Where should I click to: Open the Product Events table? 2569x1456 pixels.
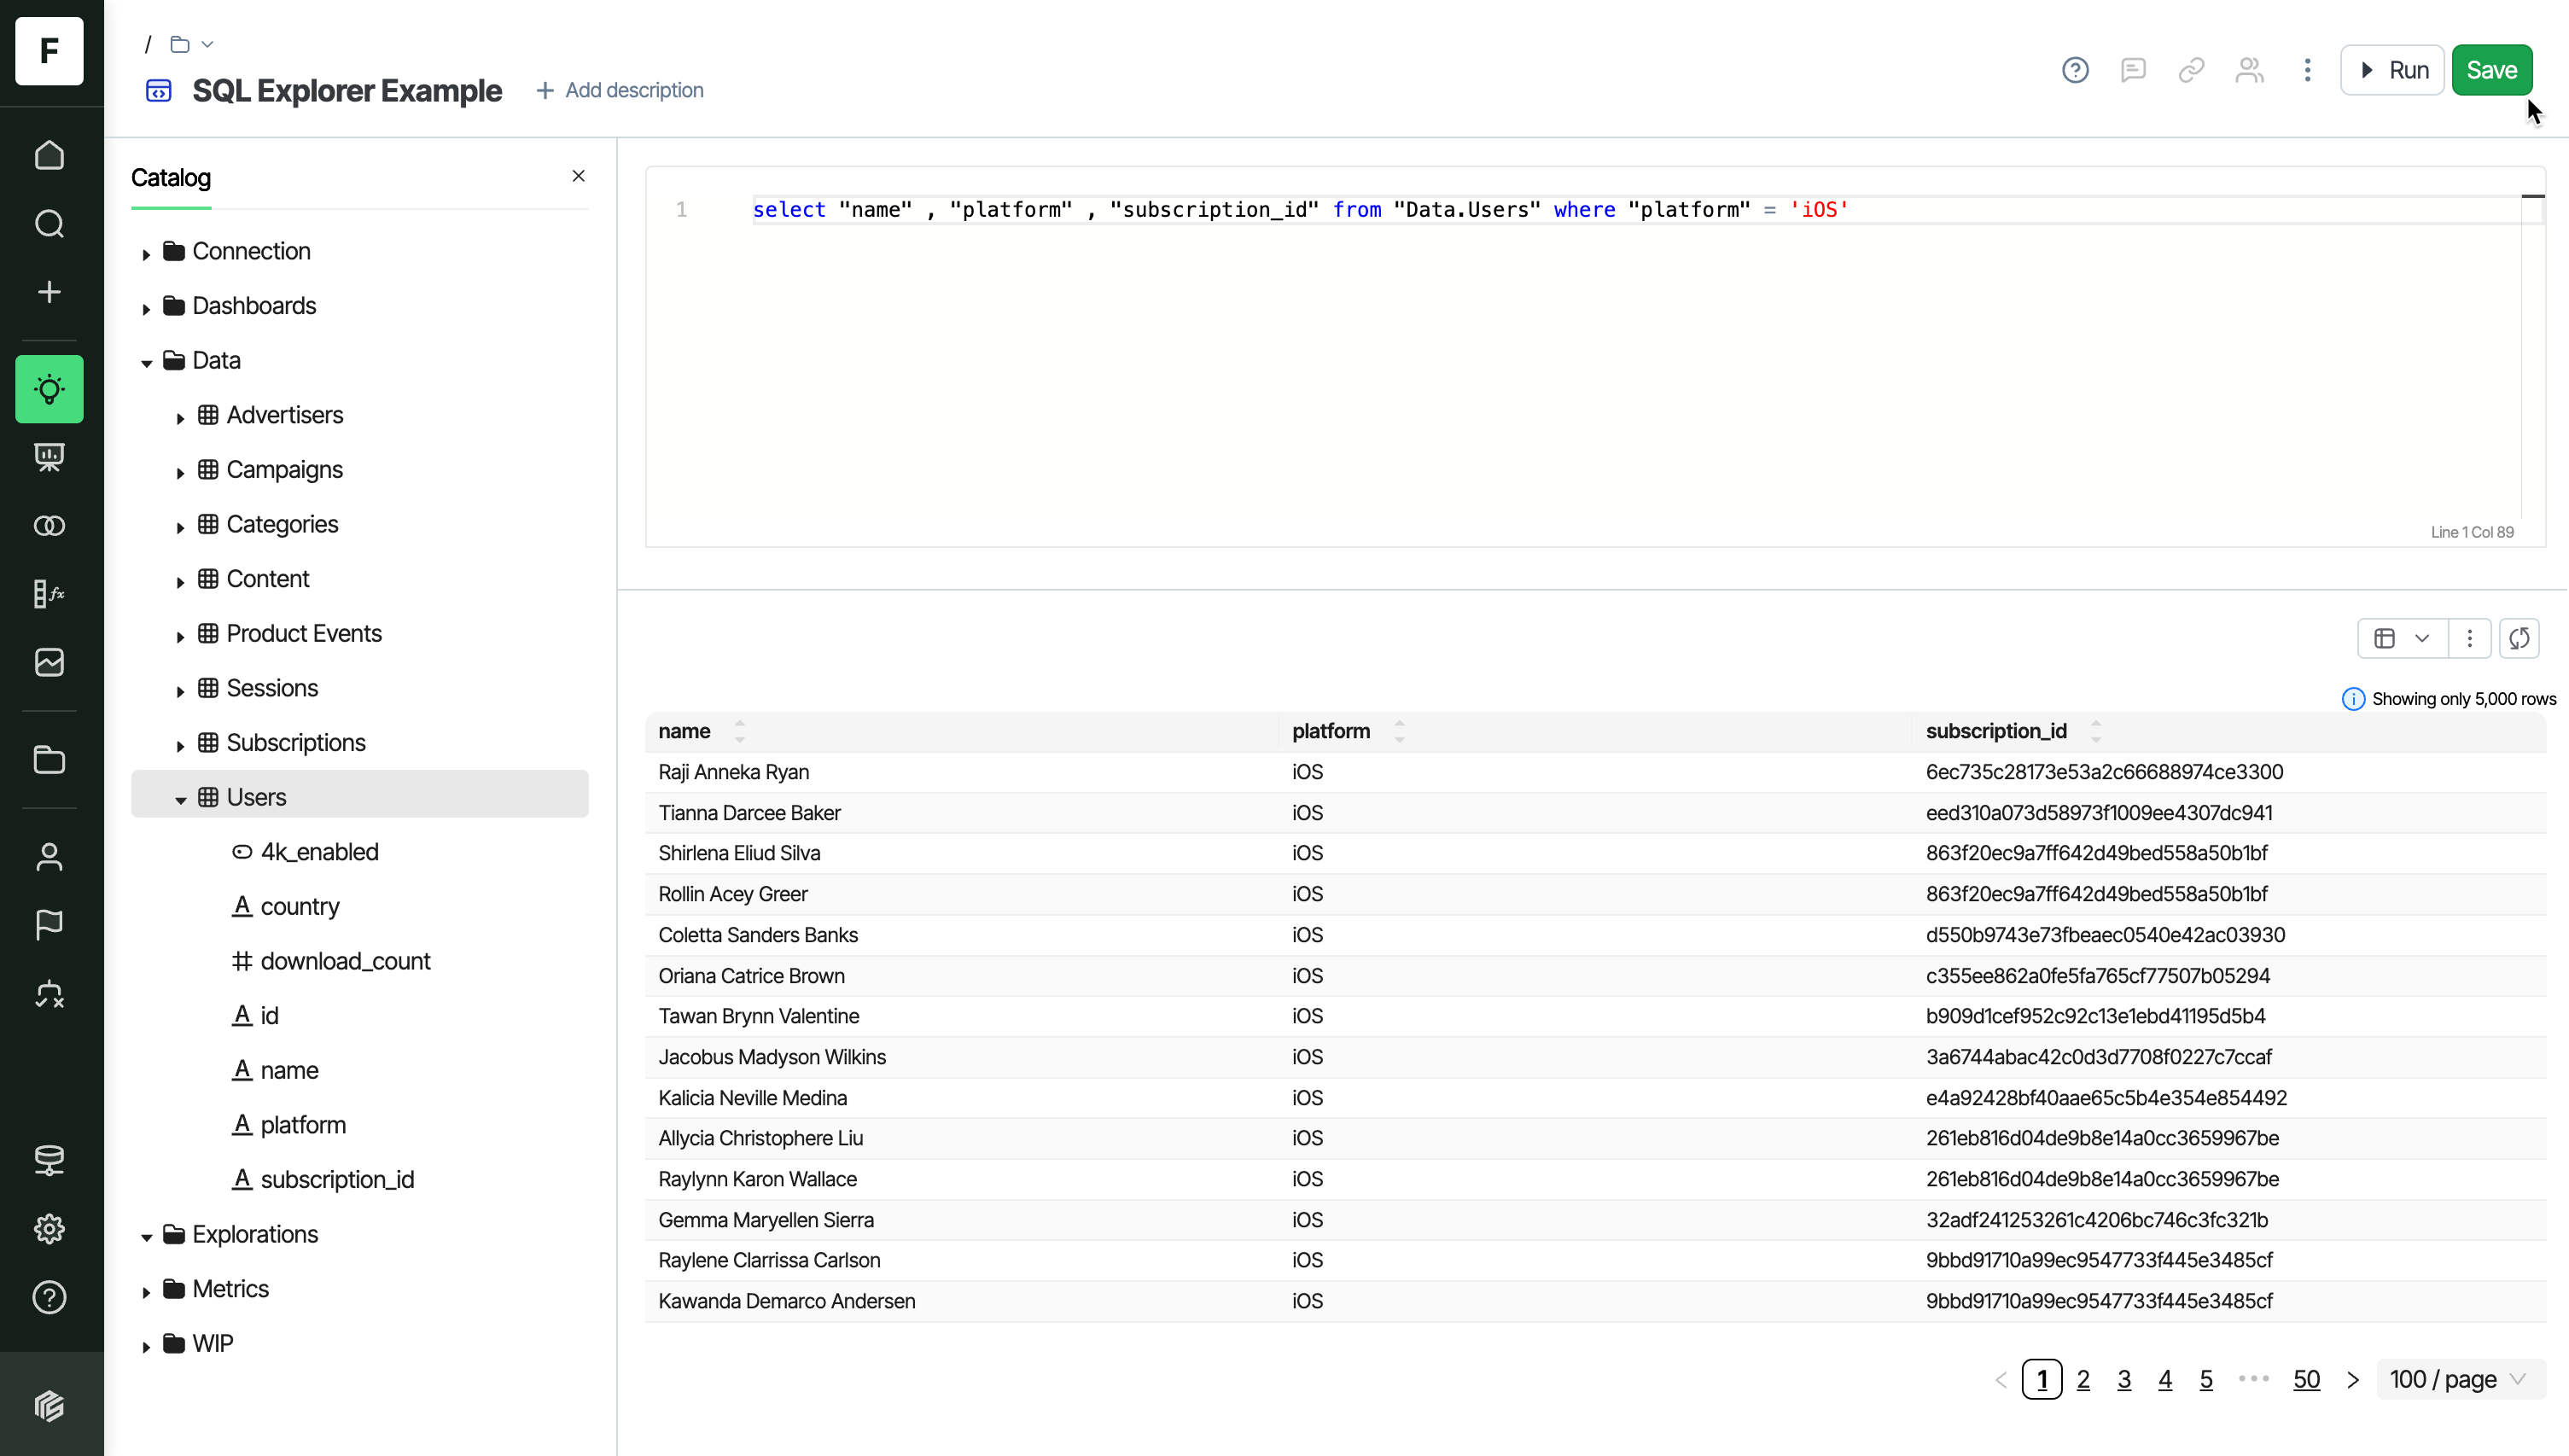[304, 634]
